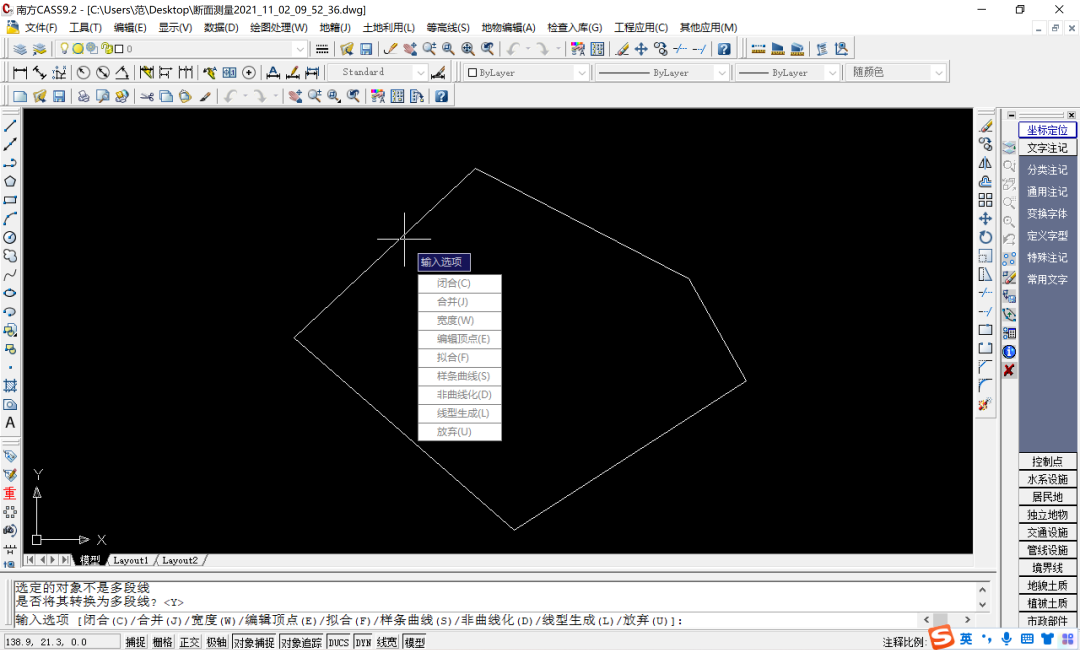Open the ByLayer color dropdown
The image size is (1080, 650).
click(581, 72)
